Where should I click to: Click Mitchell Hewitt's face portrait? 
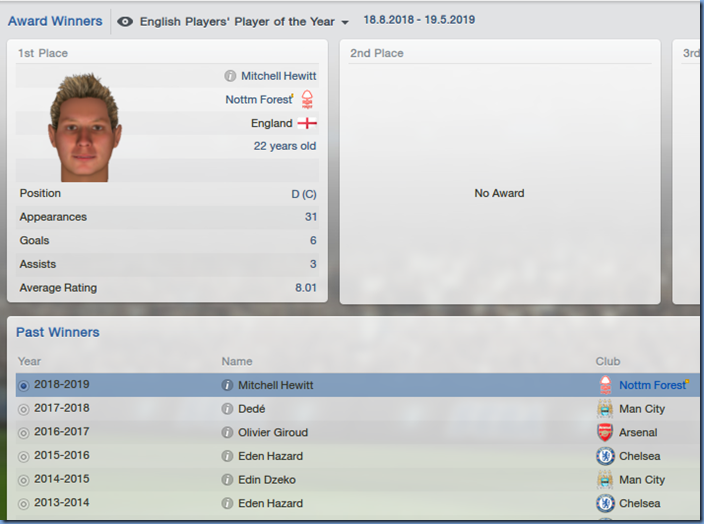[x=84, y=128]
